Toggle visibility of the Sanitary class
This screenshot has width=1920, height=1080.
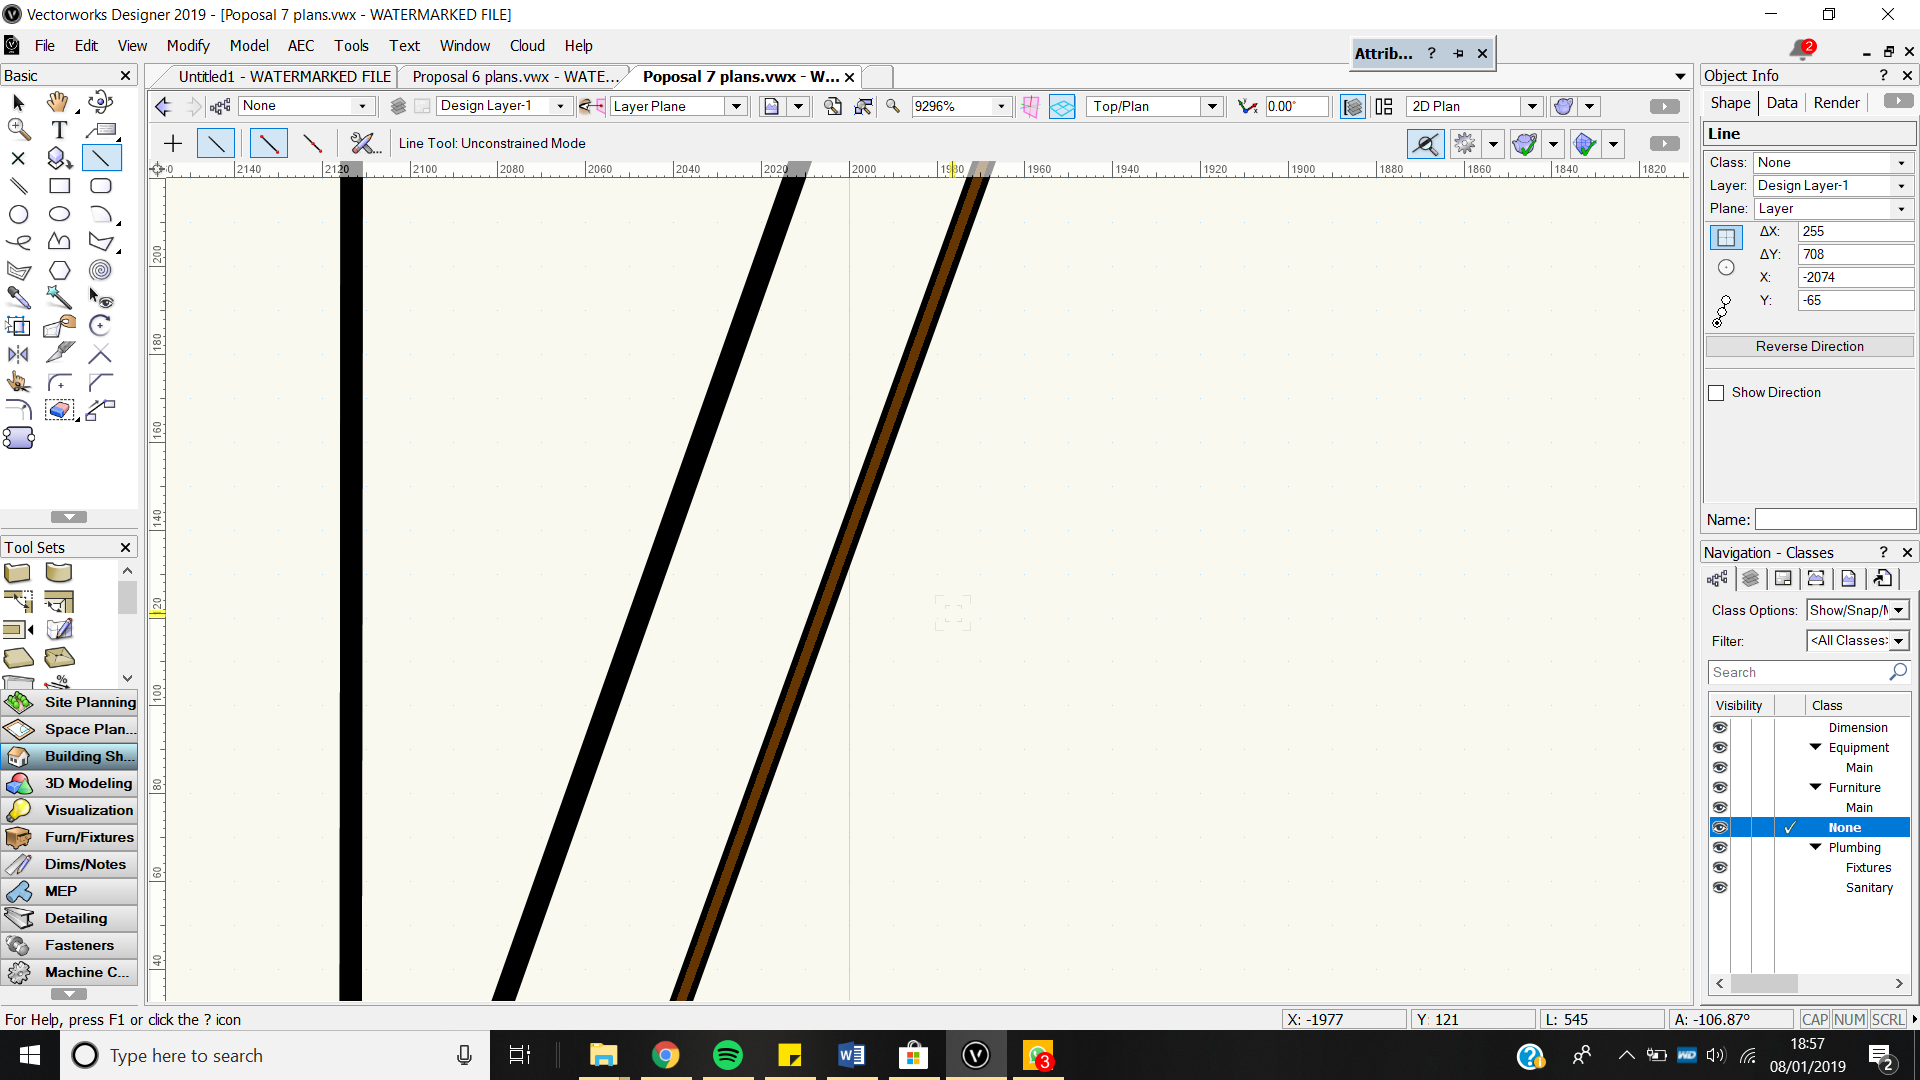click(x=1720, y=887)
